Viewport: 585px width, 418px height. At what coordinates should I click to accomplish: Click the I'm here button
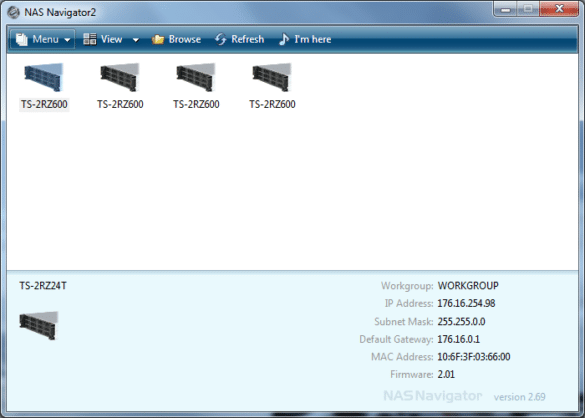tap(305, 39)
